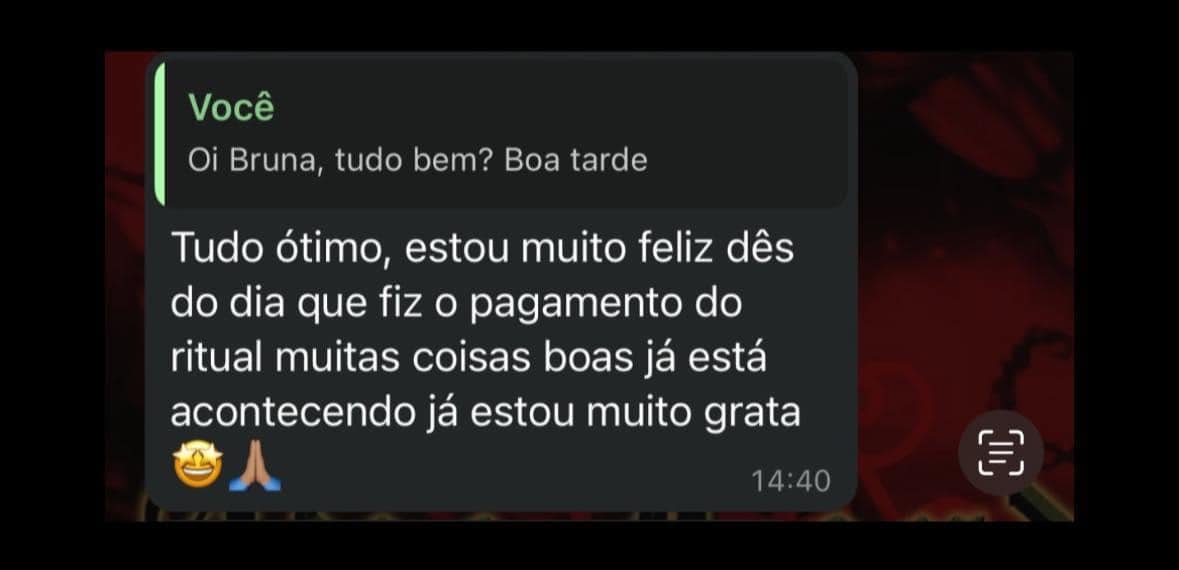Tap Boa tarde in quoted reply
Viewport: 1179px width, 570px height.
tap(575, 162)
